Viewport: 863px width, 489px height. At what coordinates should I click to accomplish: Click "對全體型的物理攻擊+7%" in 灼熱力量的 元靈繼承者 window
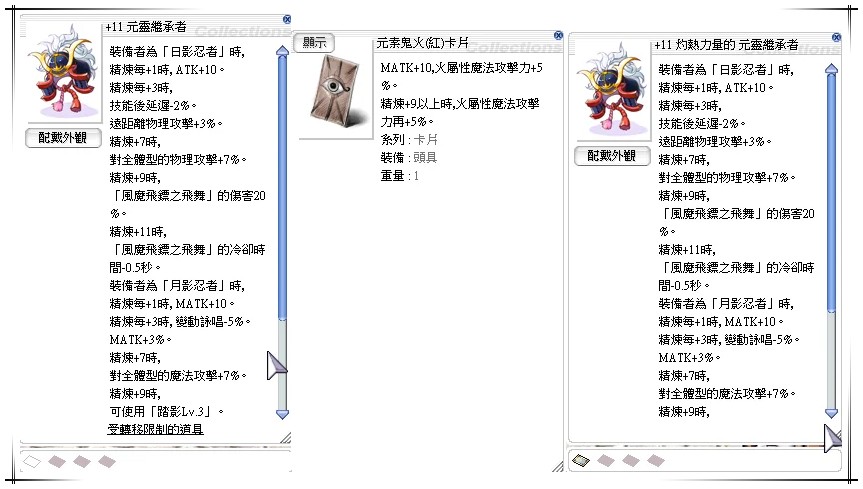point(727,177)
